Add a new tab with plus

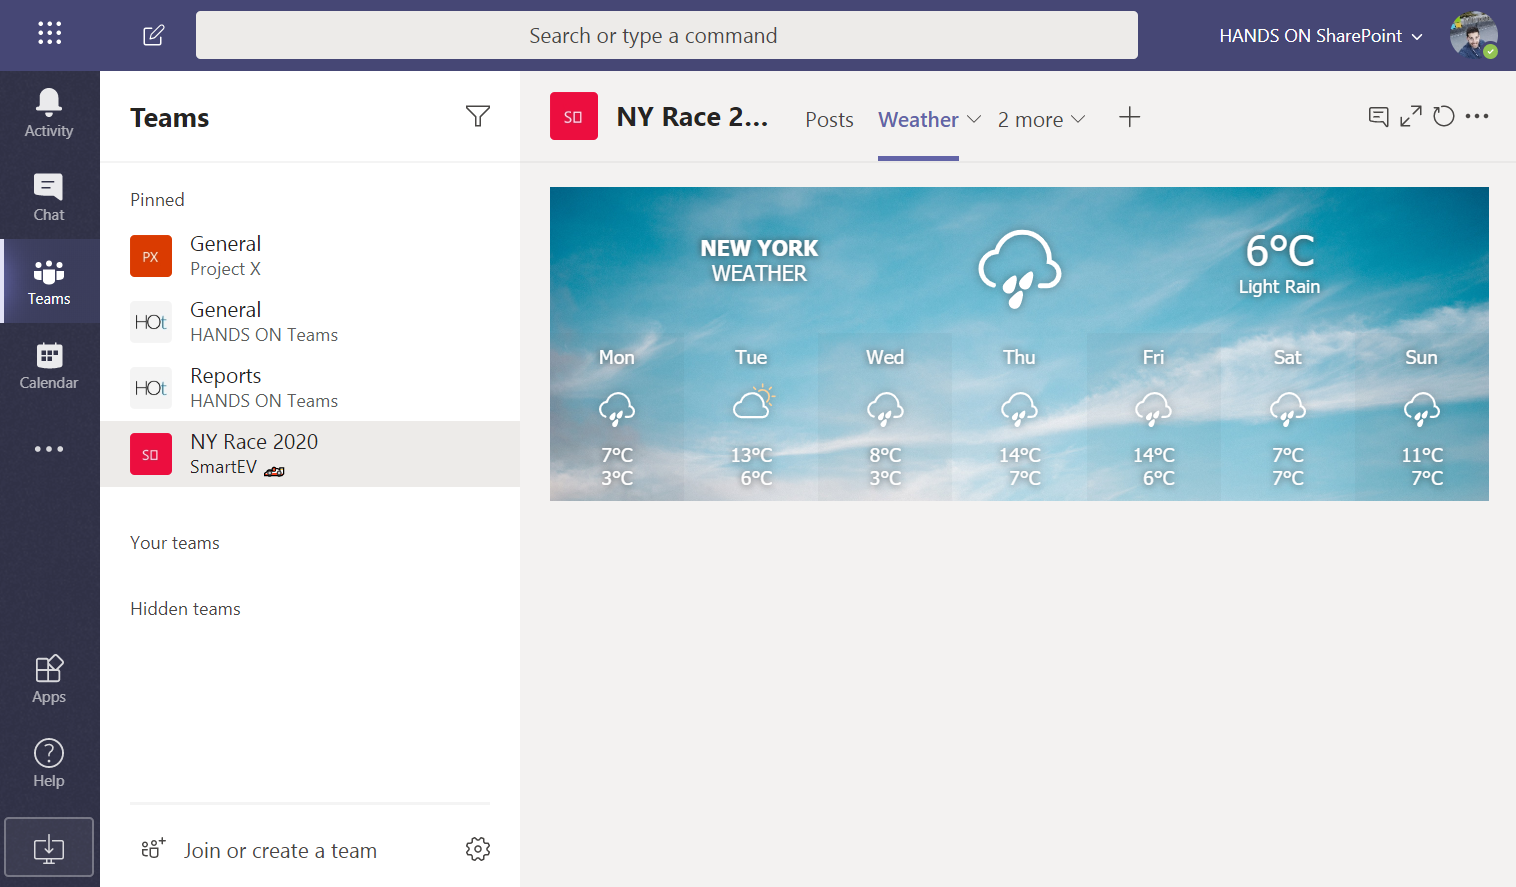point(1129,117)
